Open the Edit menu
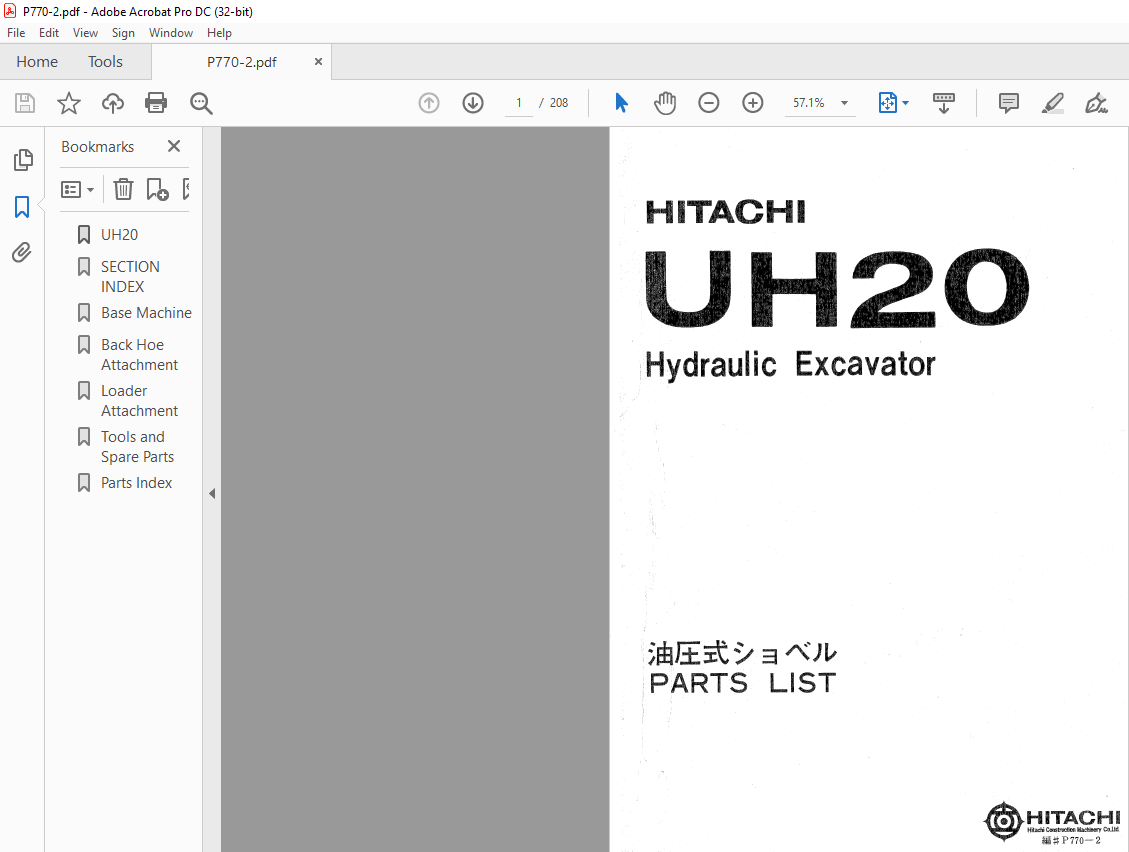Screen dimensions: 1129x852 [x=49, y=32]
